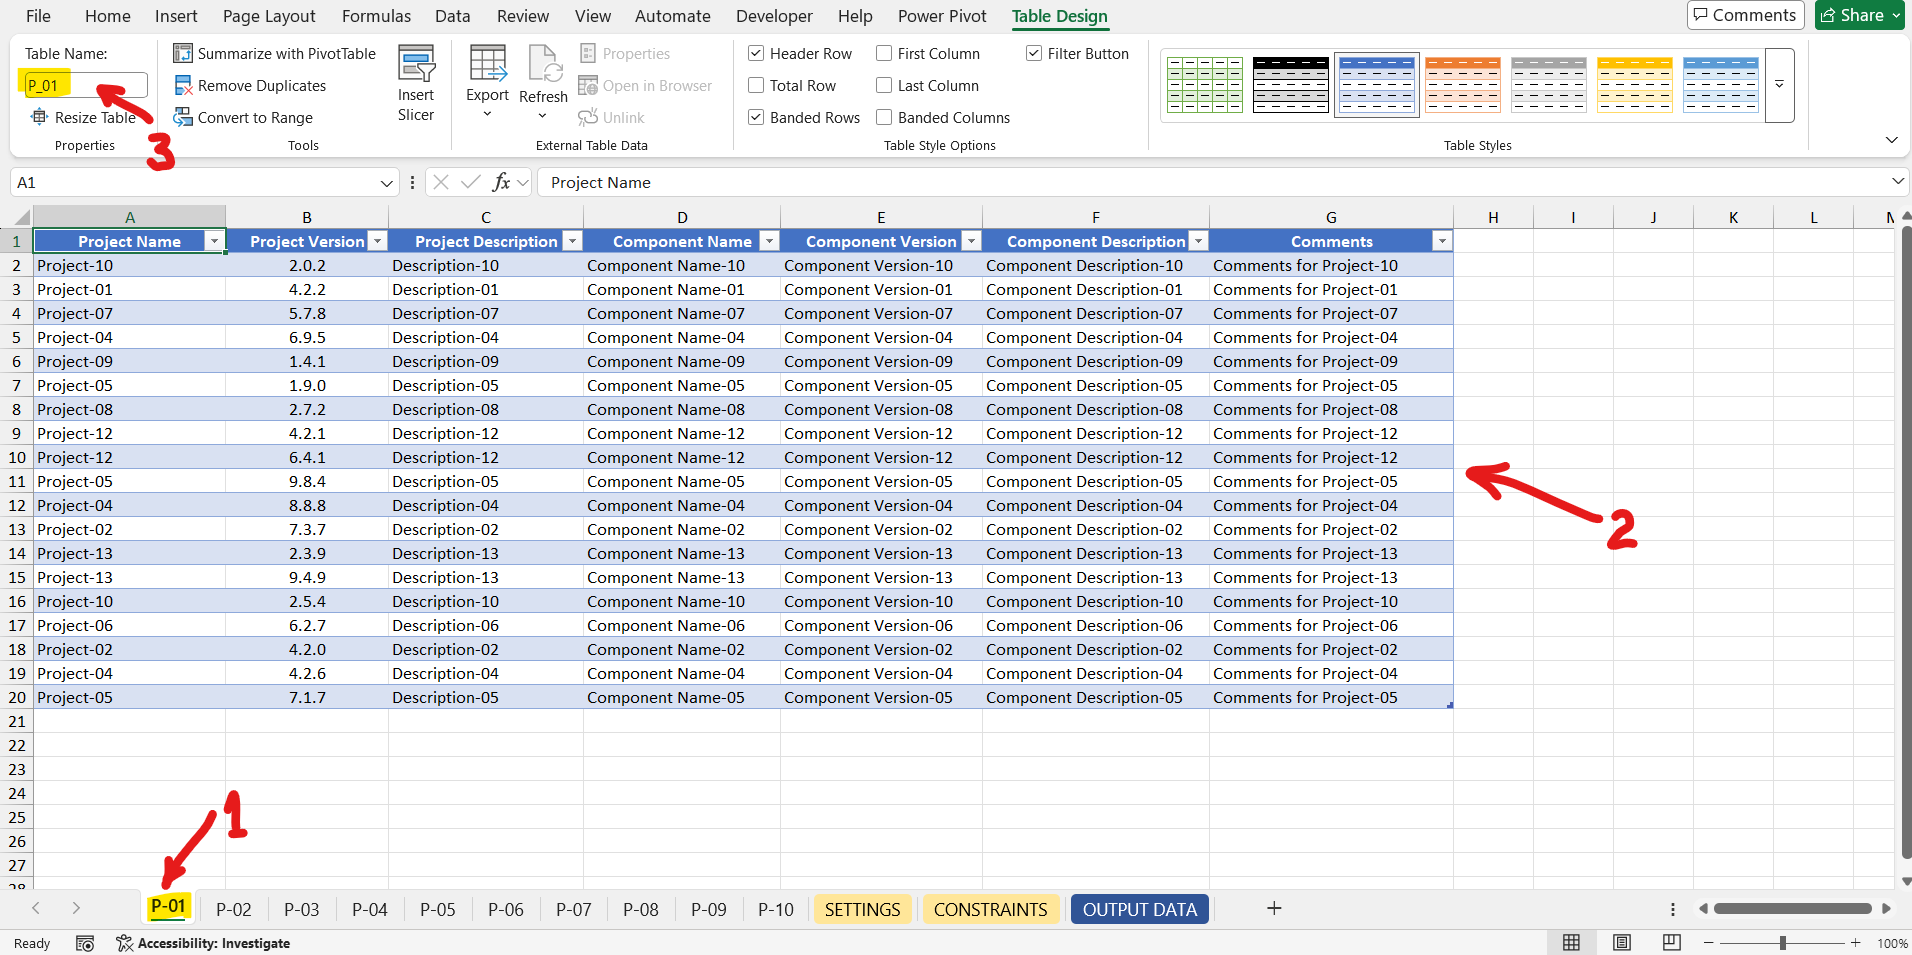Click the zoom slider handle

[x=1782, y=943]
